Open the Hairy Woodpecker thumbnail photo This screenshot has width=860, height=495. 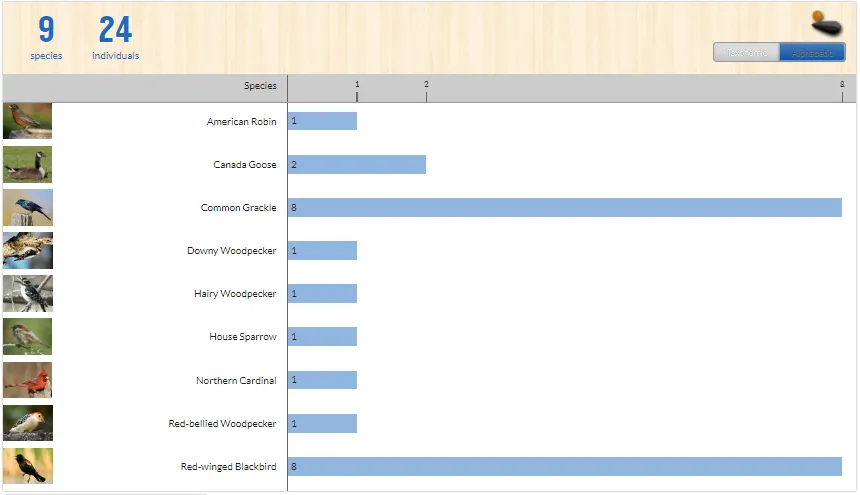[27, 293]
